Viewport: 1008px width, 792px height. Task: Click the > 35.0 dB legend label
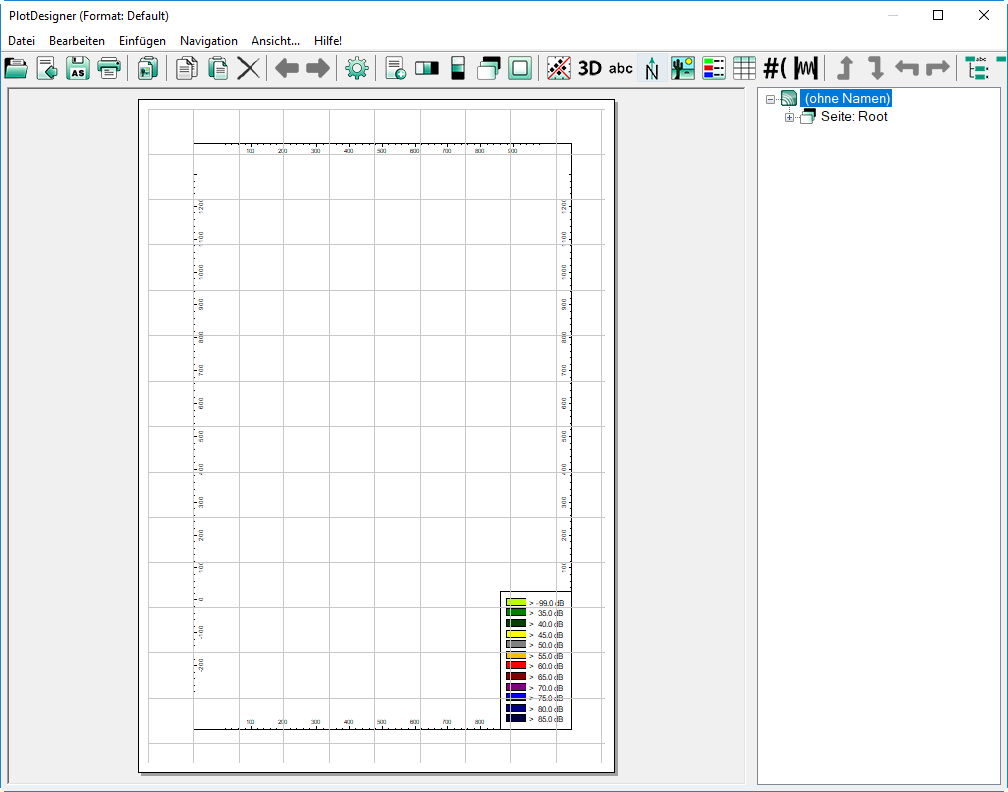546,613
